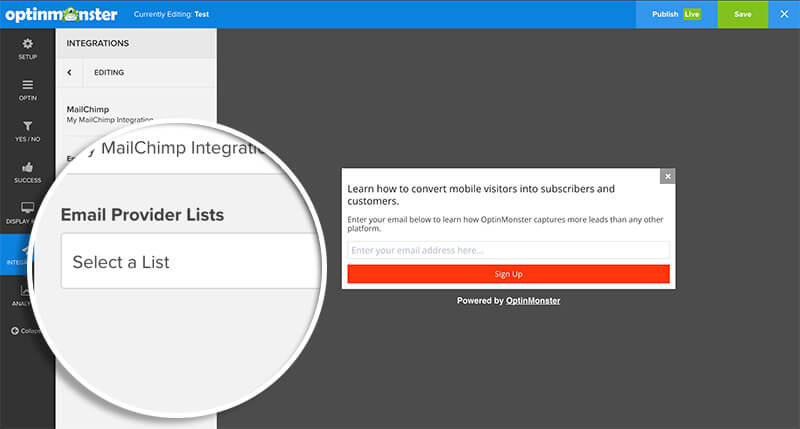Go back with the Editing arrow
Viewport: 800px width, 429px height.
click(x=69, y=72)
